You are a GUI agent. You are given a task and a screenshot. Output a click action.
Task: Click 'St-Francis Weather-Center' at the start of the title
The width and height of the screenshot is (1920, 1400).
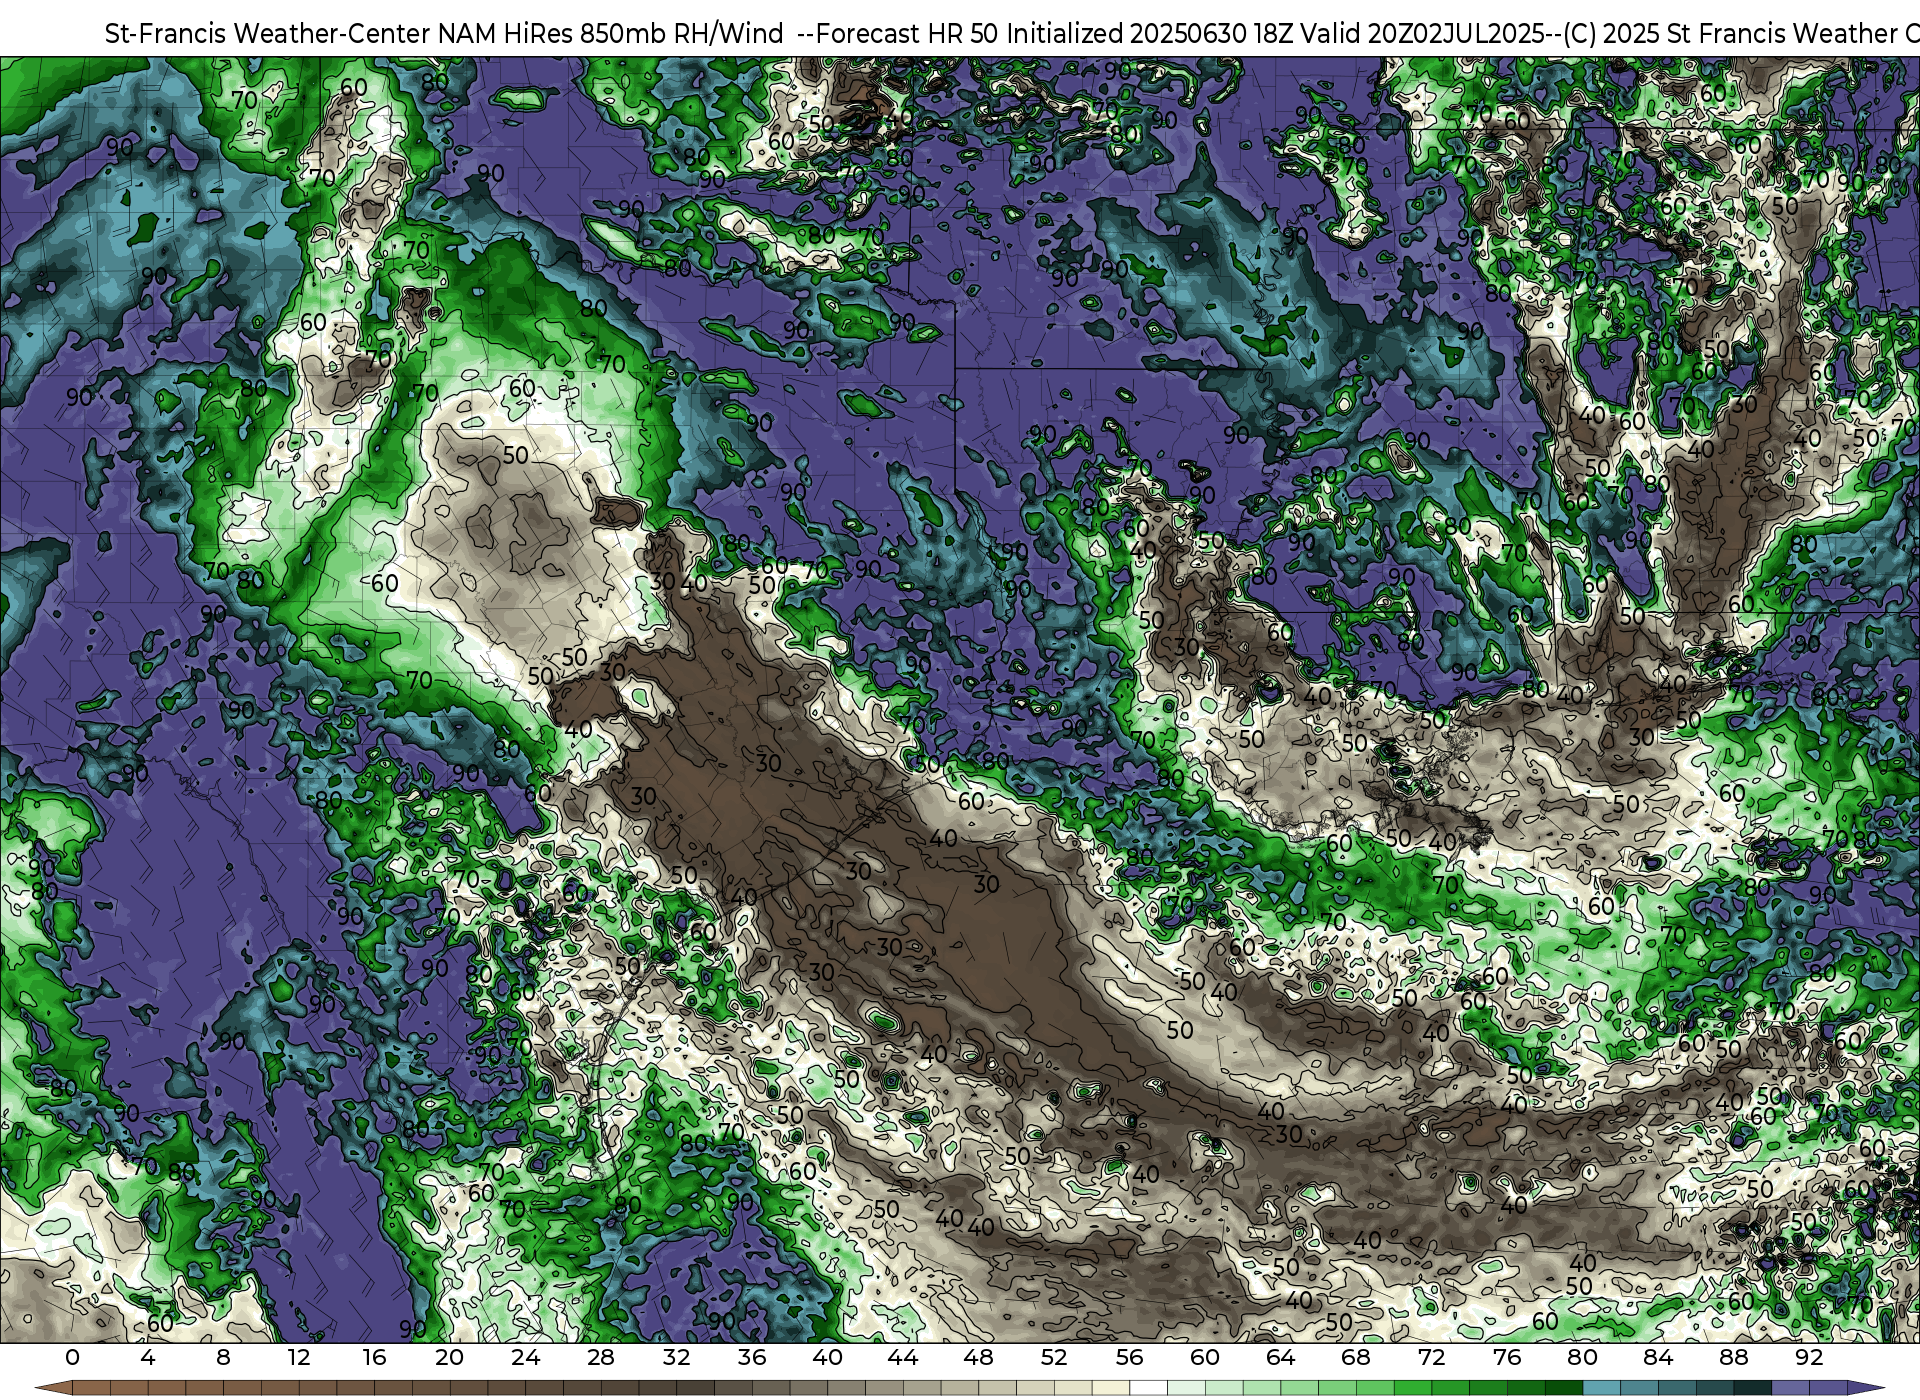click(x=268, y=34)
